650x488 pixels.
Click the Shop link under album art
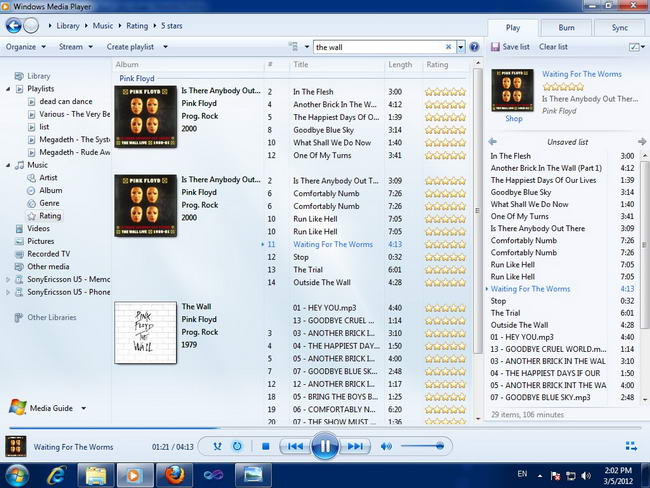tap(514, 119)
